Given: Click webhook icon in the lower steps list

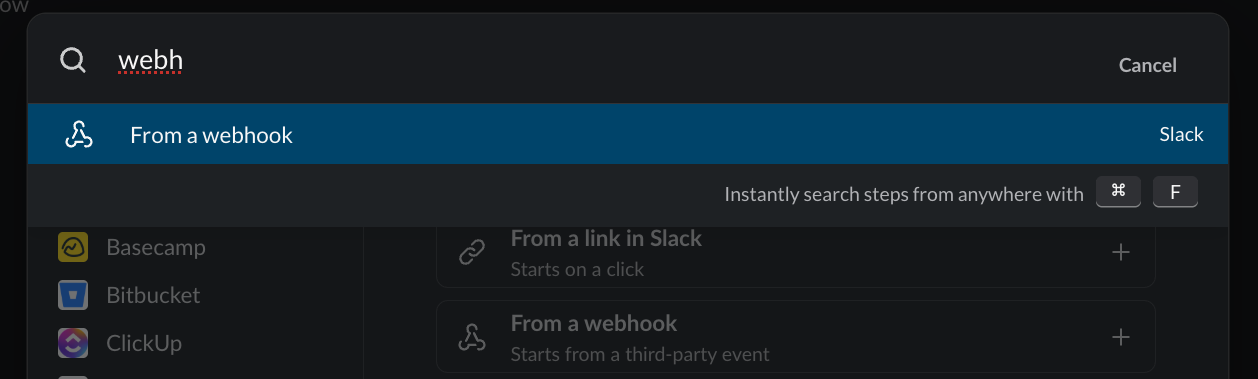Looking at the screenshot, I should (x=472, y=338).
